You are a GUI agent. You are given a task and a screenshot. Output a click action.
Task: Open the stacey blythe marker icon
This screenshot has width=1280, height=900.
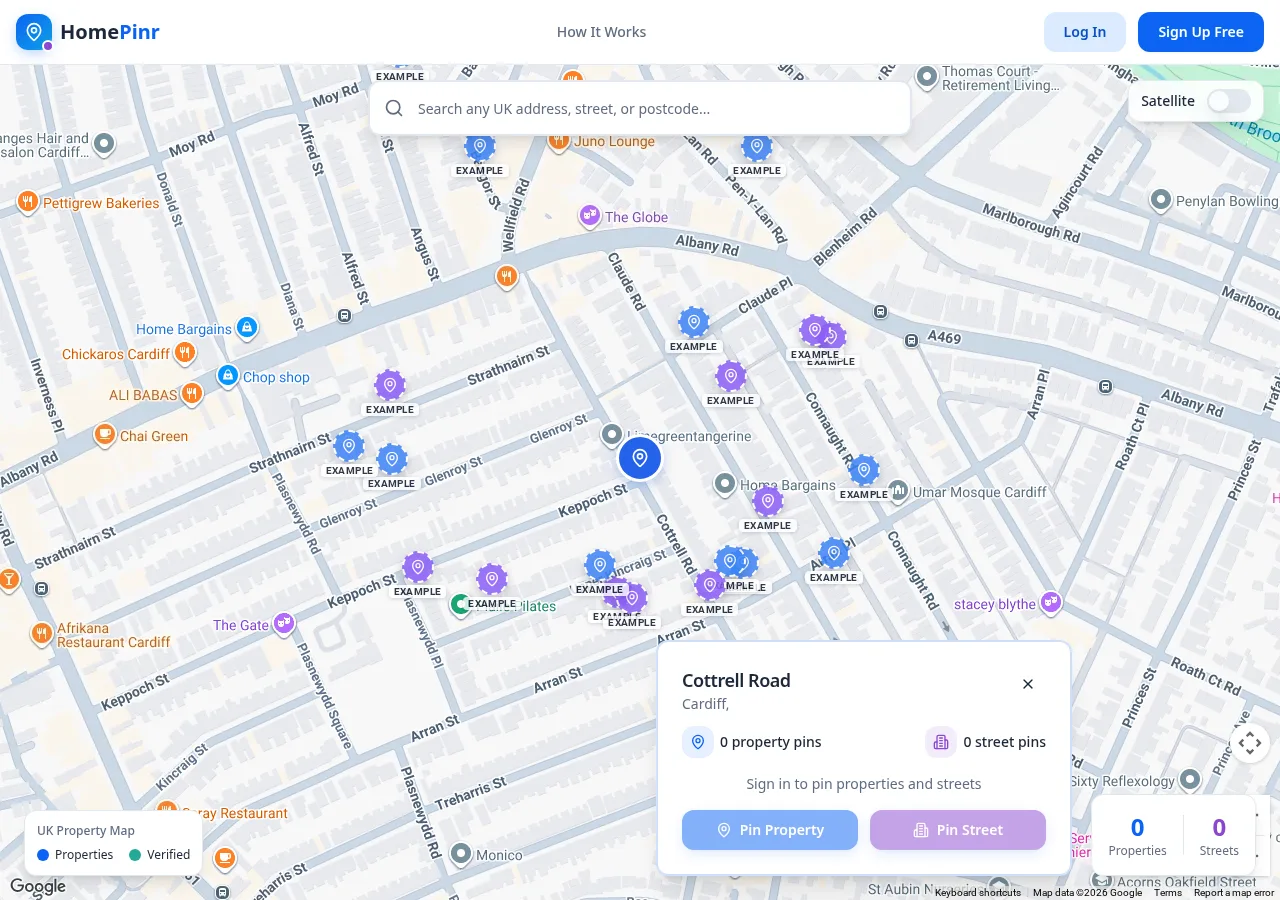point(1050,603)
